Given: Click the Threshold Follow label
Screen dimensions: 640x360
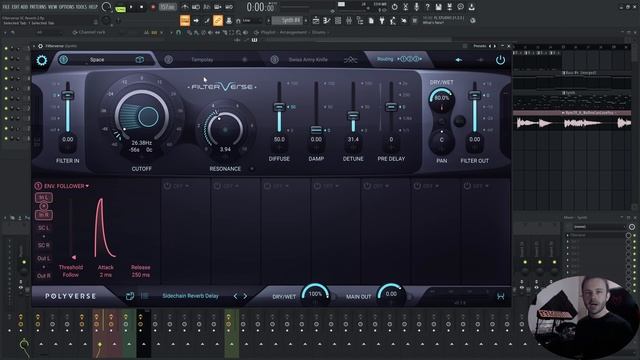Looking at the screenshot, I should tap(71, 271).
